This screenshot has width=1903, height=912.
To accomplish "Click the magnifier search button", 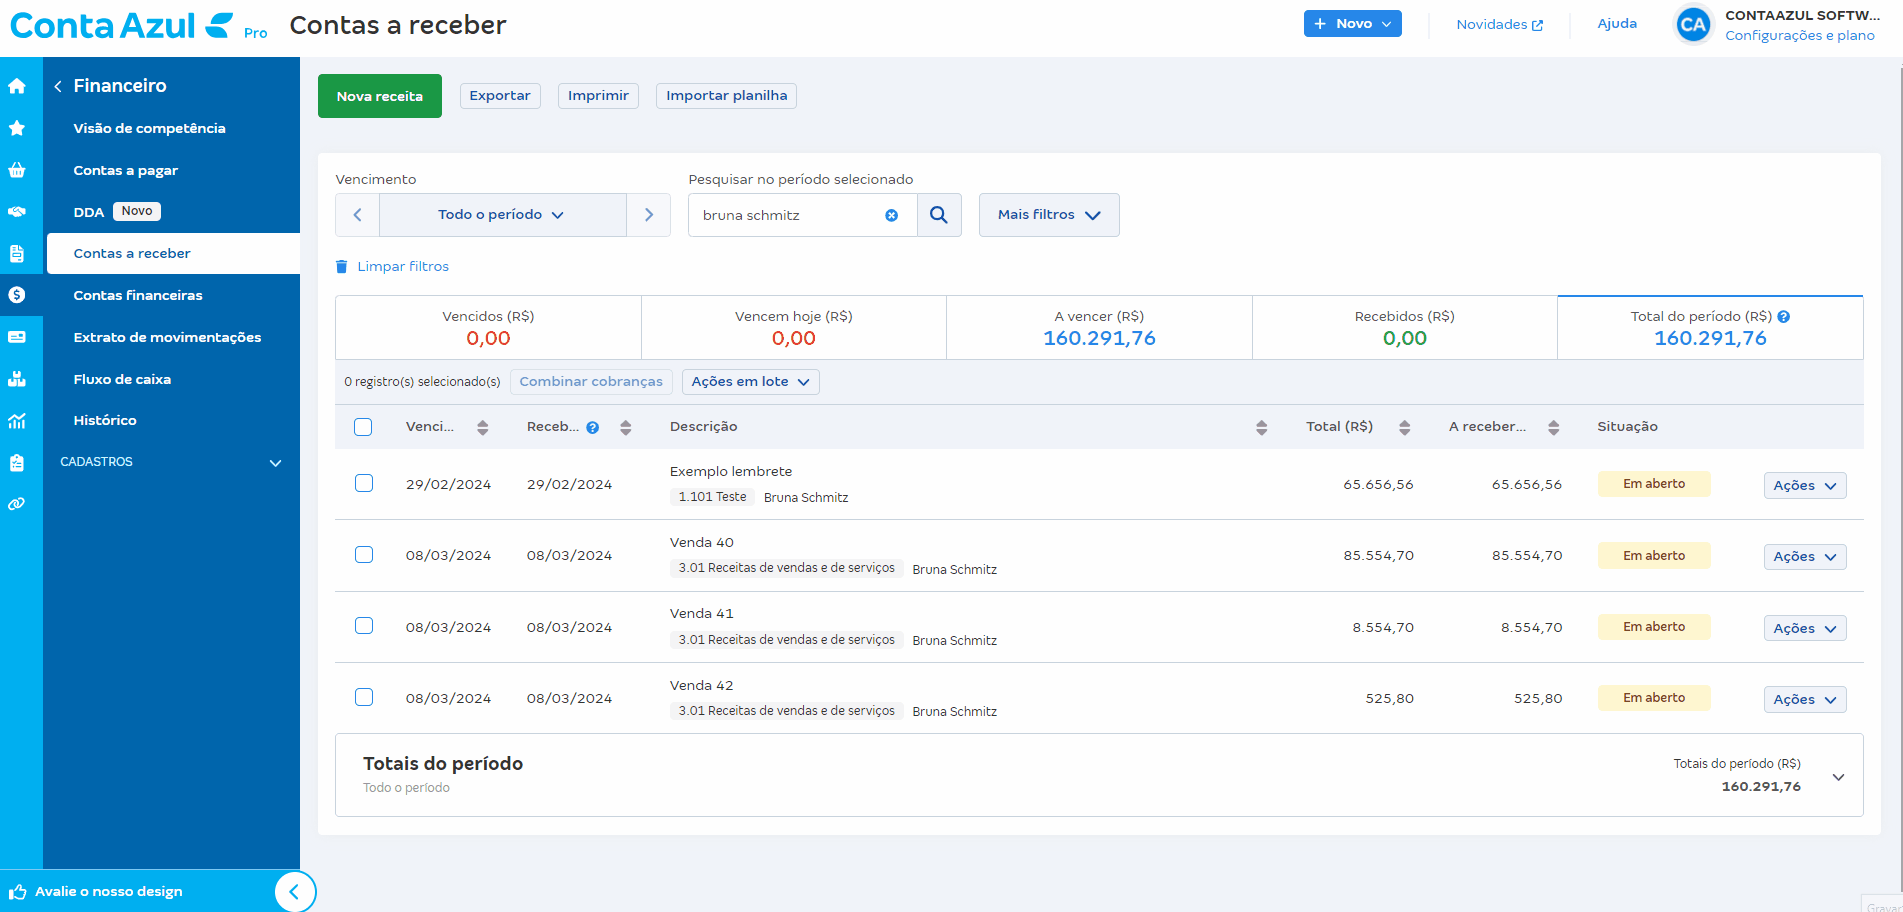I will click(938, 215).
